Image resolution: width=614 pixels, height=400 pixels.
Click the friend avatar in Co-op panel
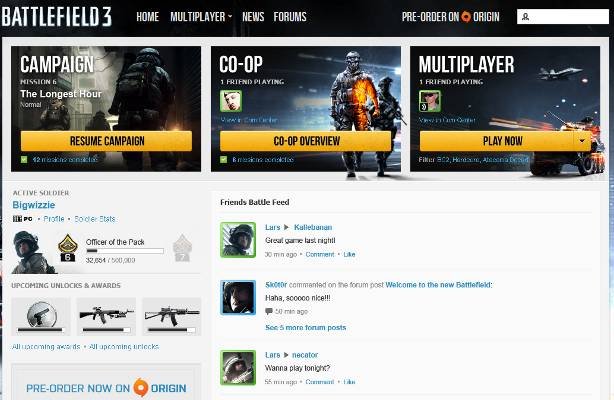[231, 101]
